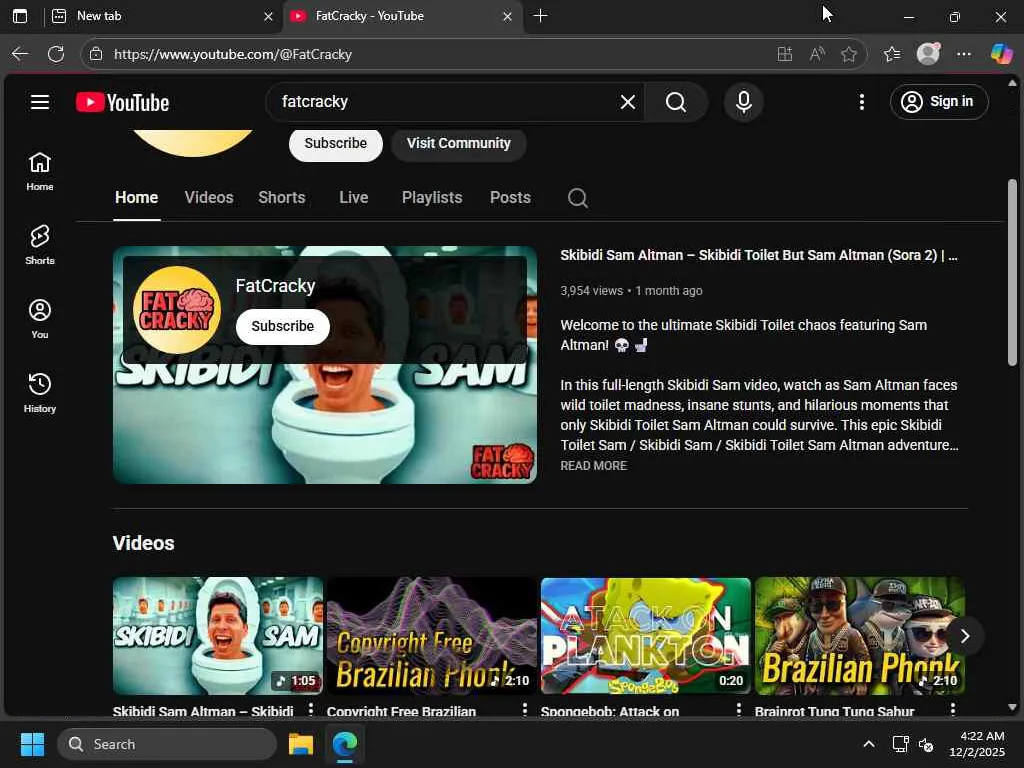Open options for Spongebob: Attack on video
This screenshot has height=768, width=1024.
(x=739, y=709)
